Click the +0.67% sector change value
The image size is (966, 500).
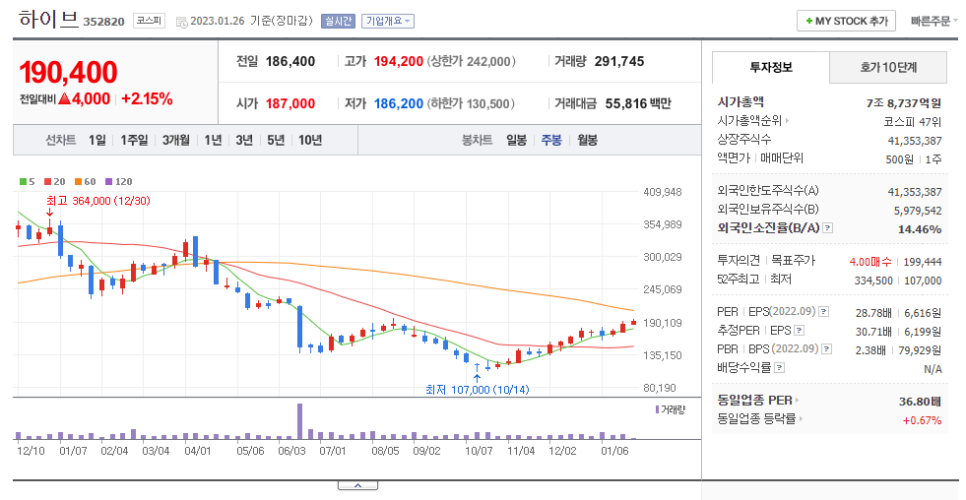(922, 421)
